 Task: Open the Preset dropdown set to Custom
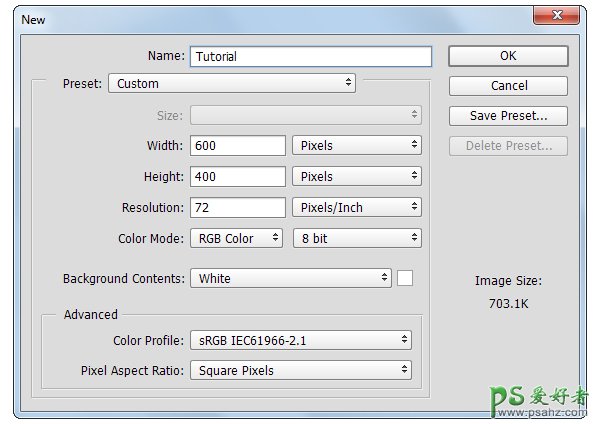point(232,84)
